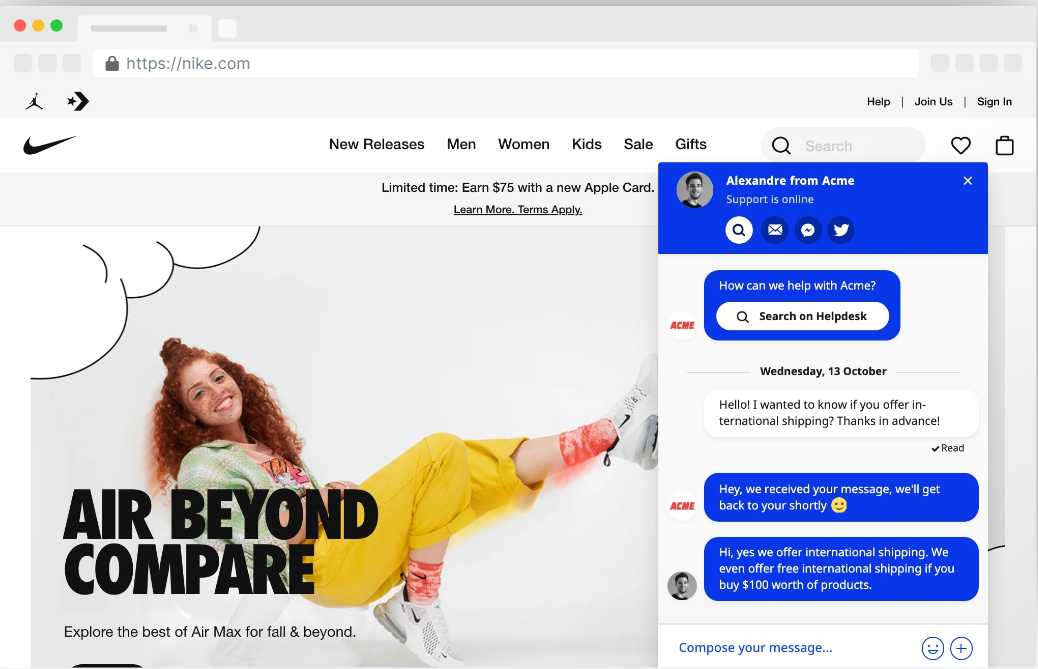Click agent avatar beside shipping reply
This screenshot has height=669, width=1038.
(682, 586)
